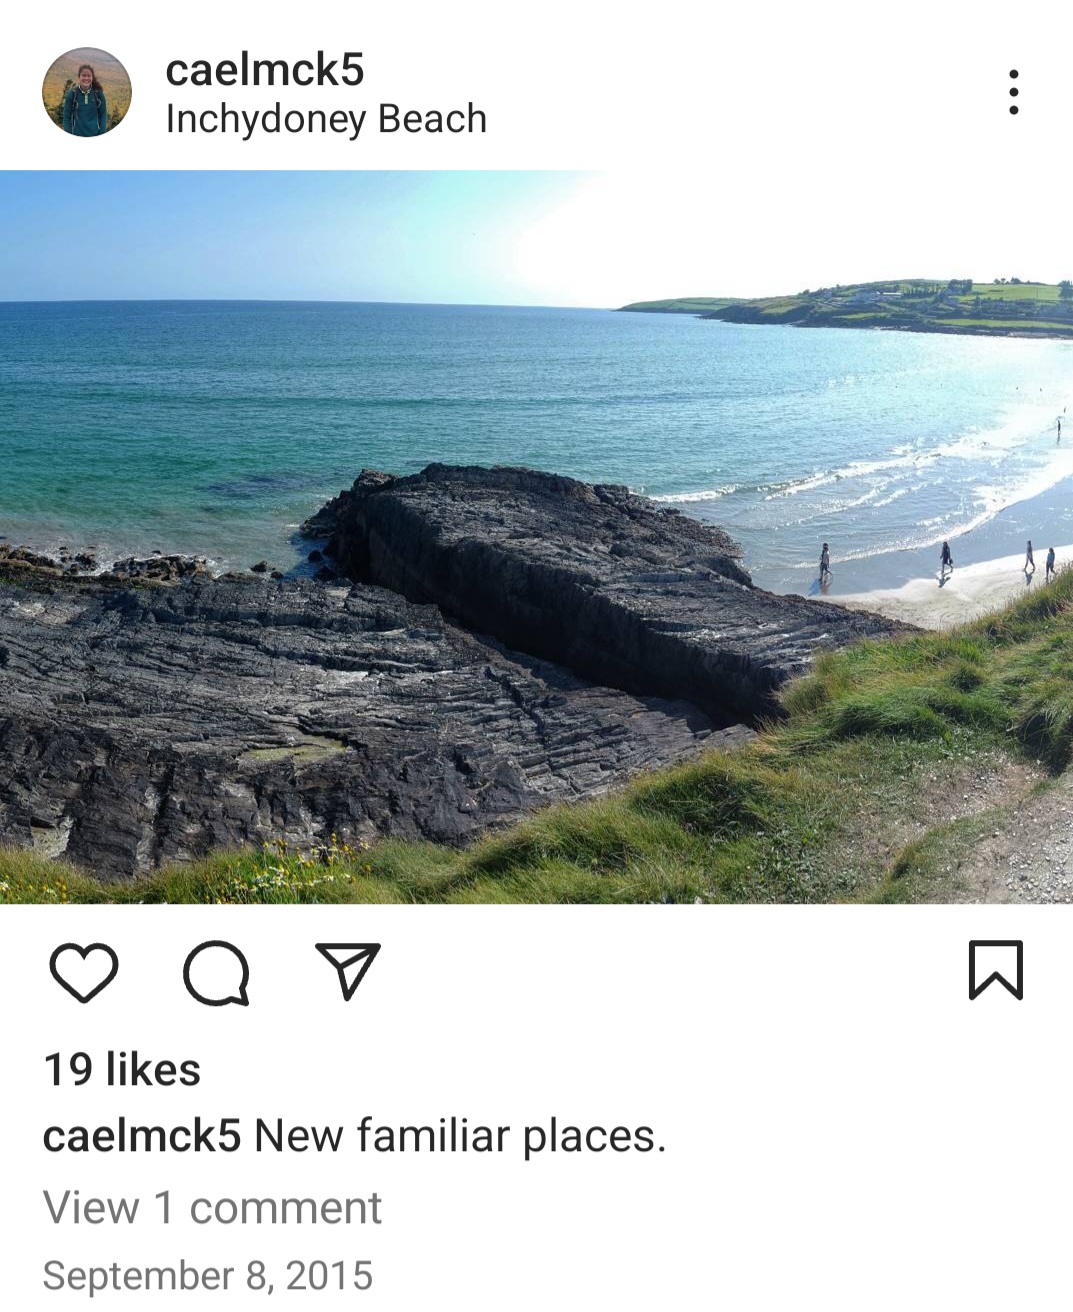
Task: Like the post with the heart icon
Action: point(84,971)
